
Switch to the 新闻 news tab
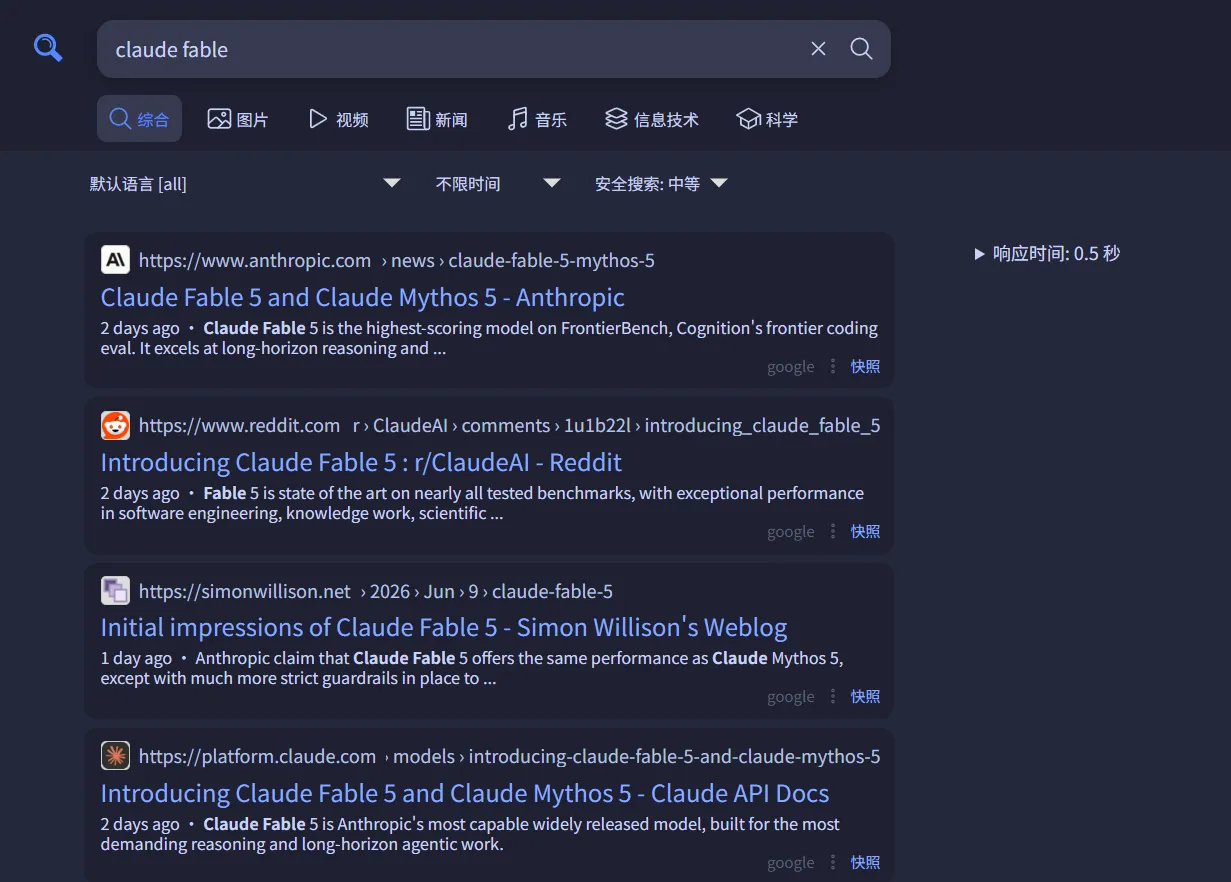pos(437,119)
